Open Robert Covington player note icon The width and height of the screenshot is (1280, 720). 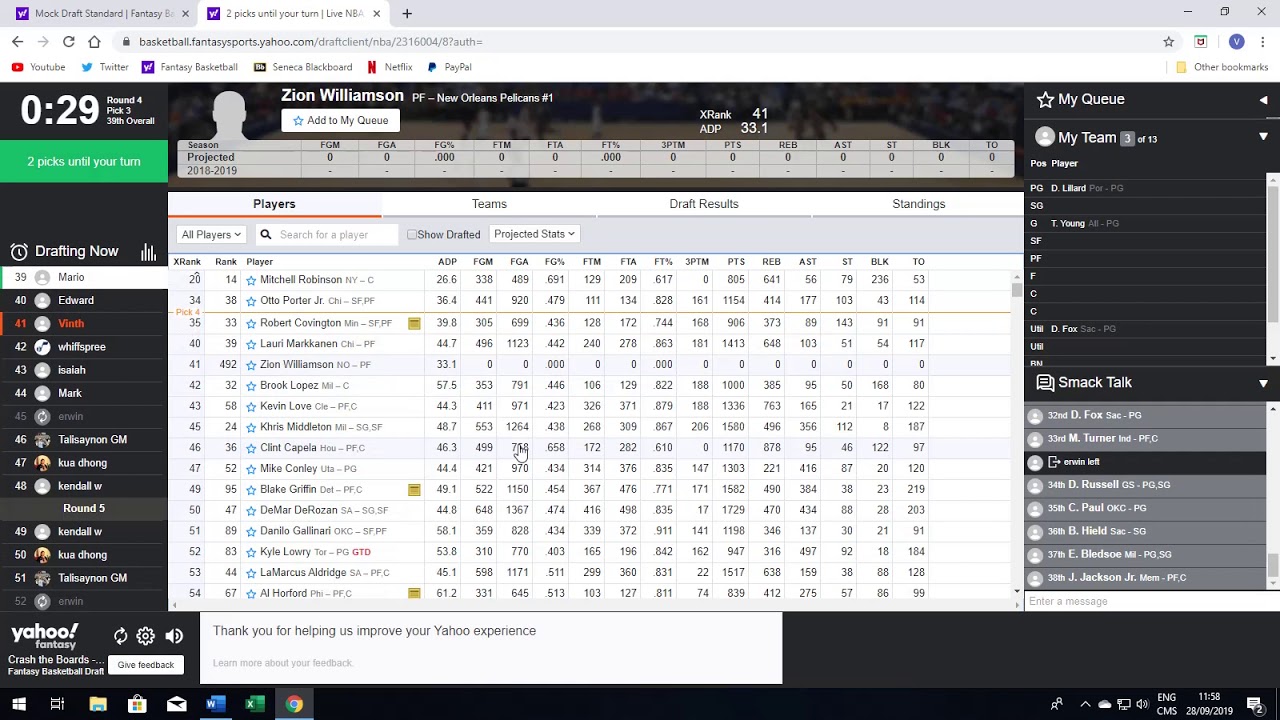(x=414, y=323)
